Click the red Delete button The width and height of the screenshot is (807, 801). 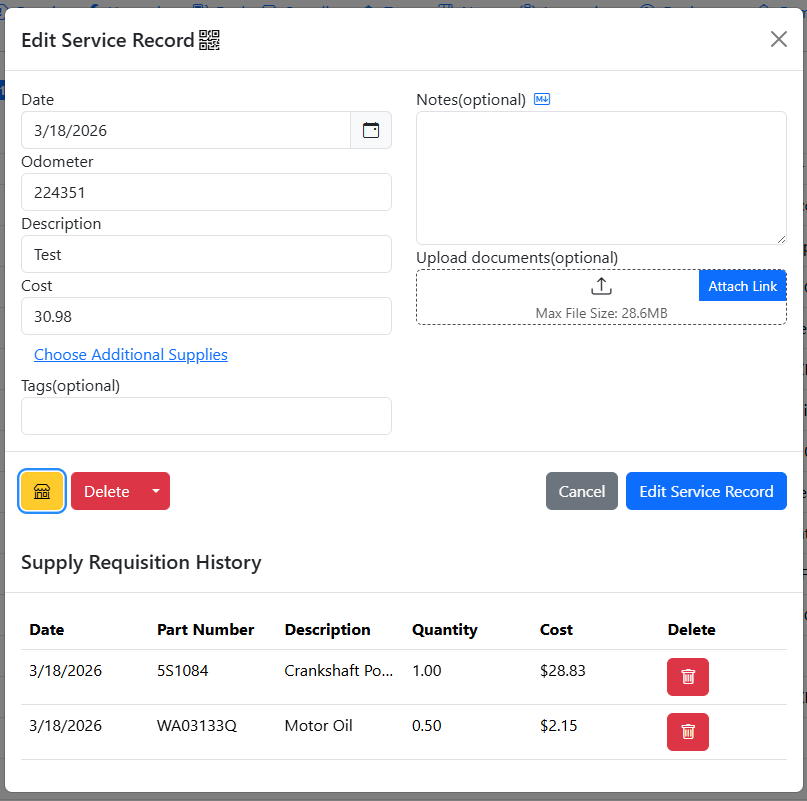click(106, 491)
